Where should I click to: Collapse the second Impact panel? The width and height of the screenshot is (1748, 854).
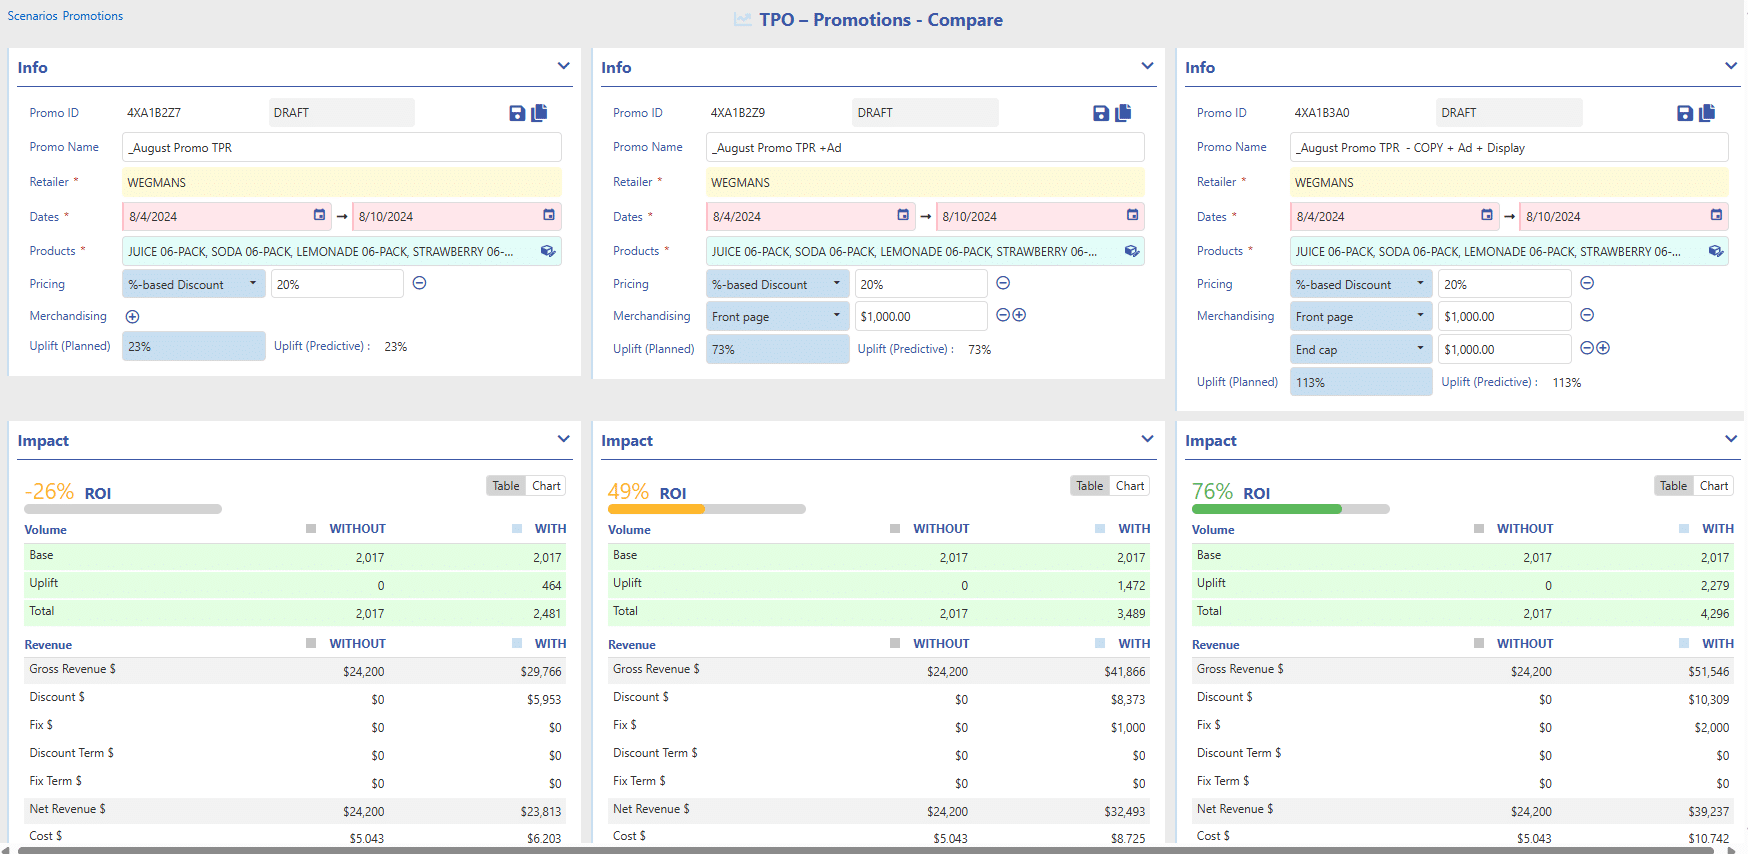tap(1147, 439)
